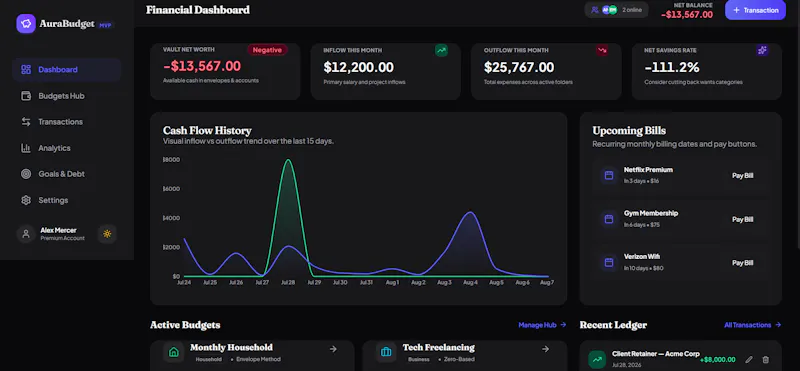
Task: Pay the Gym Membership bill
Action: pyautogui.click(x=742, y=219)
